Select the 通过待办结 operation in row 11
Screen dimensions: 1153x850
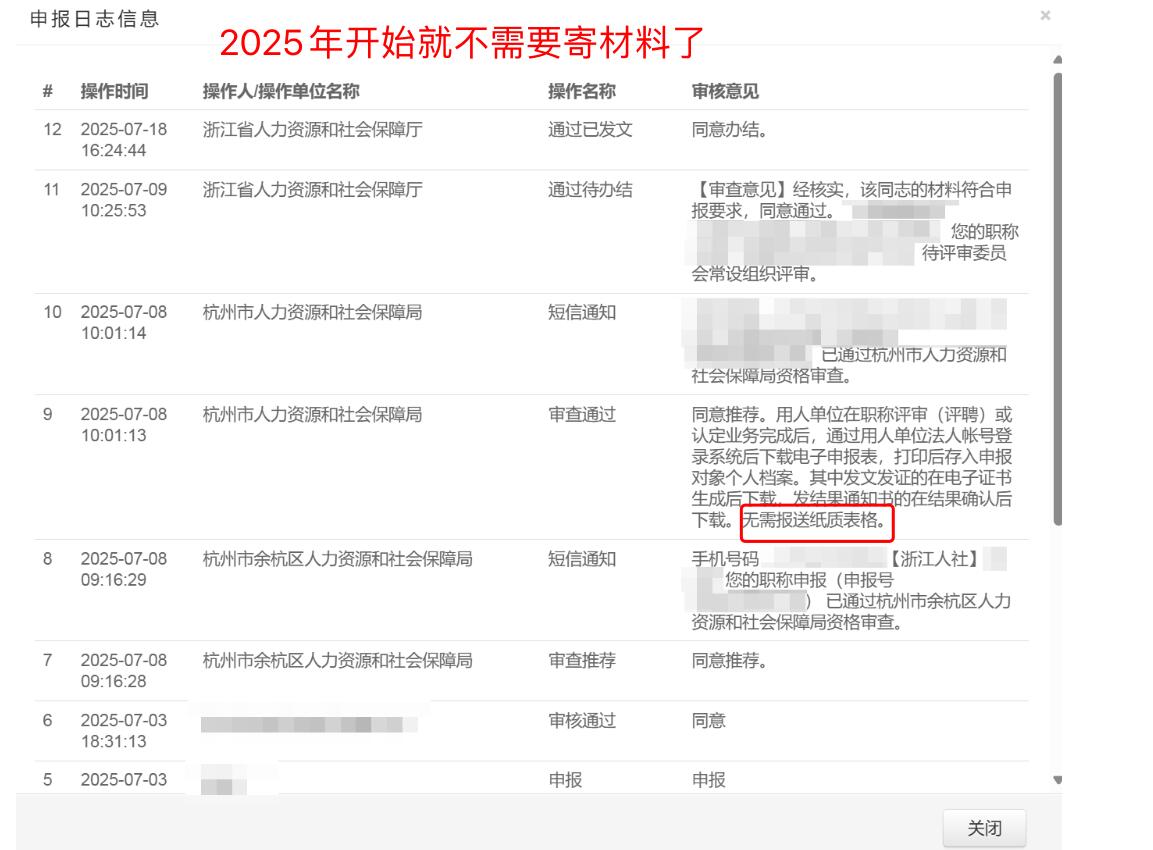[590, 190]
